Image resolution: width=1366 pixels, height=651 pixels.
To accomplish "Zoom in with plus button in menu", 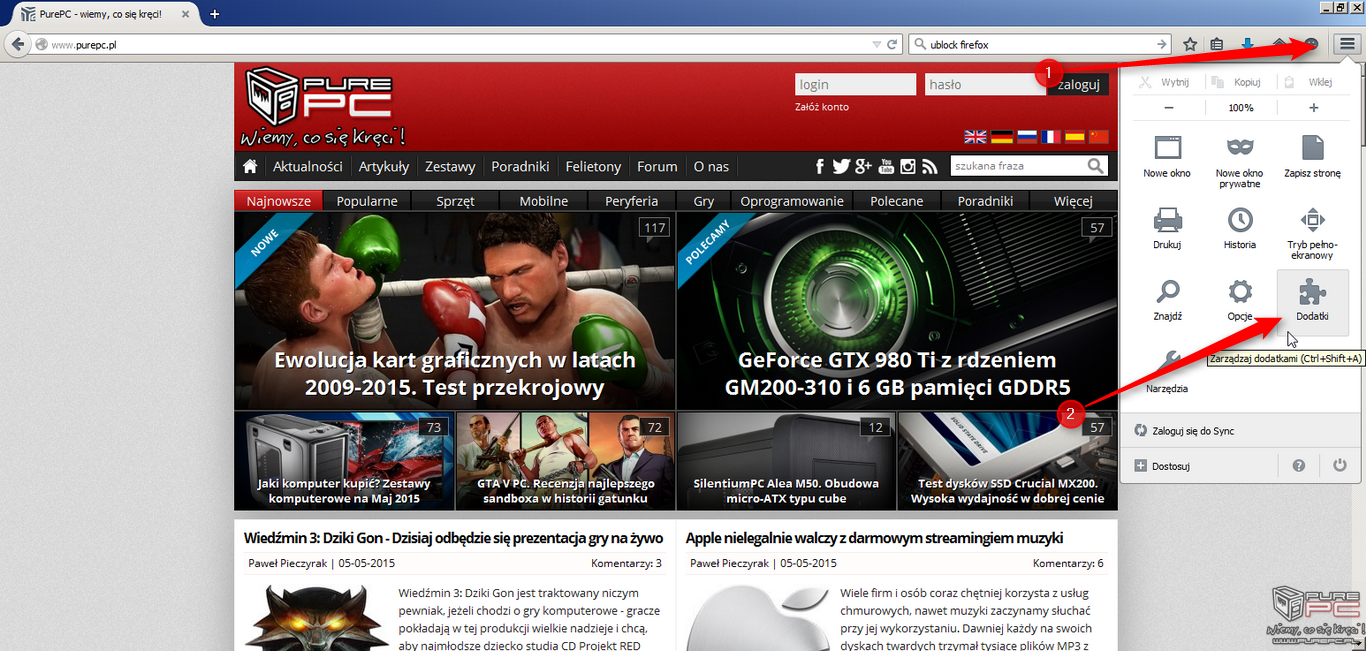I will pos(1313,107).
